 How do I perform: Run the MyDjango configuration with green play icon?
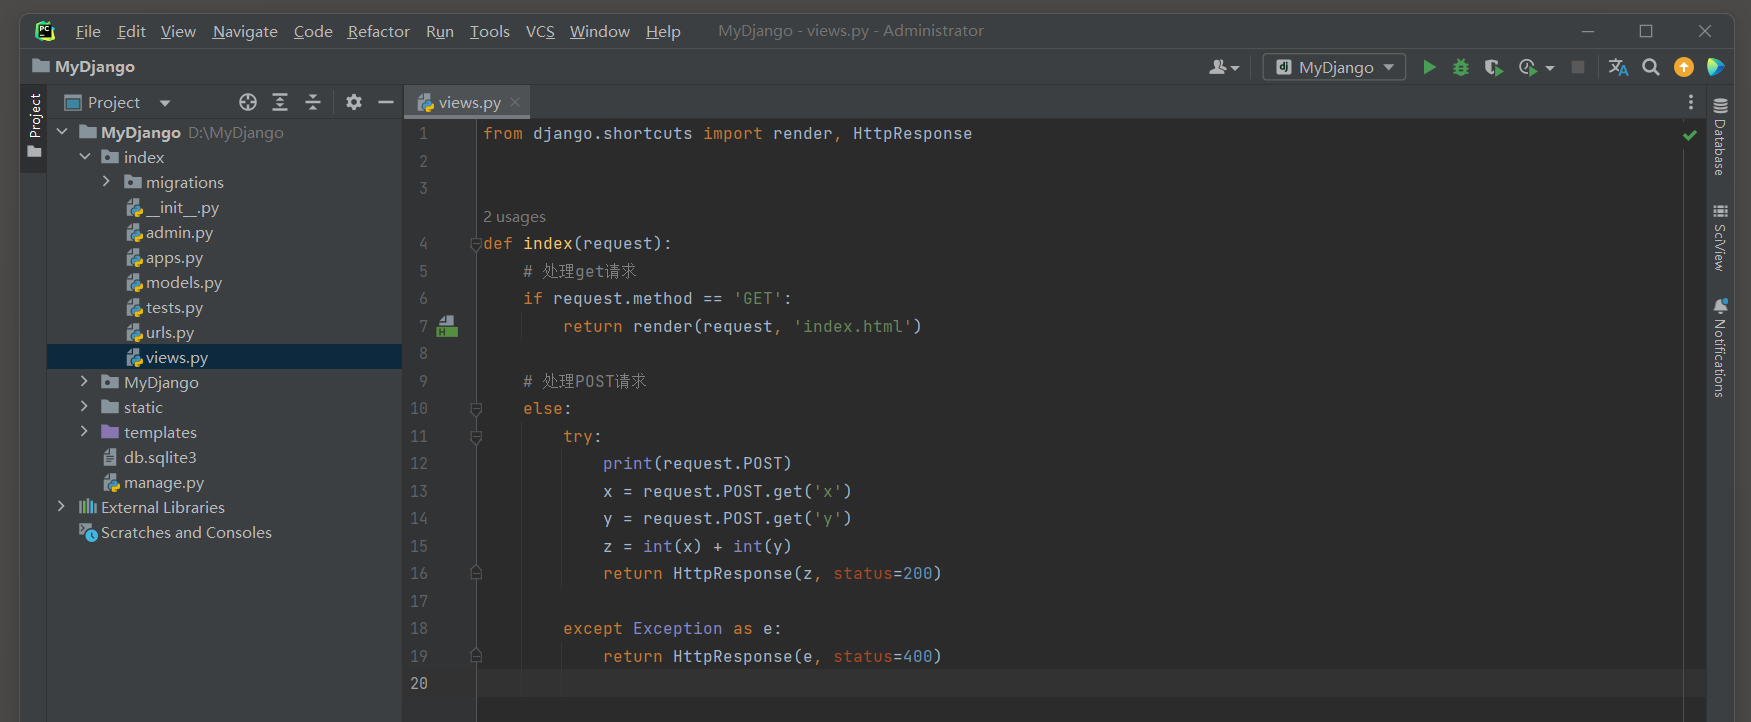pyautogui.click(x=1429, y=67)
